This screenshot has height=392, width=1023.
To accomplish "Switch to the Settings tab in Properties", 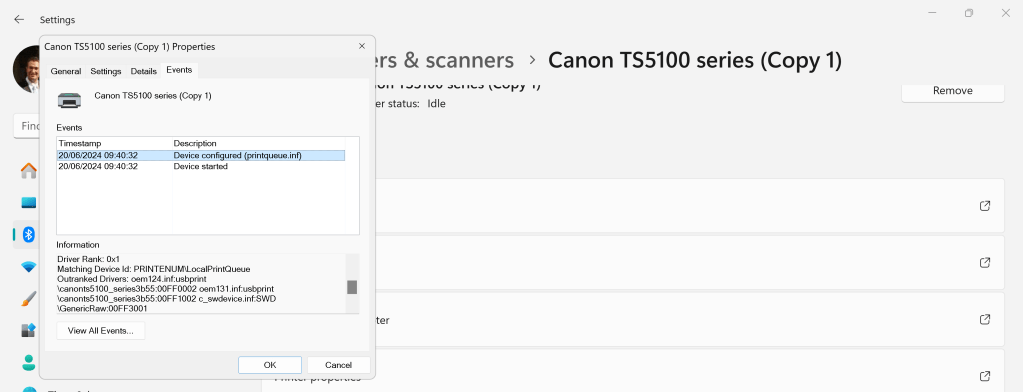I will 106,71.
